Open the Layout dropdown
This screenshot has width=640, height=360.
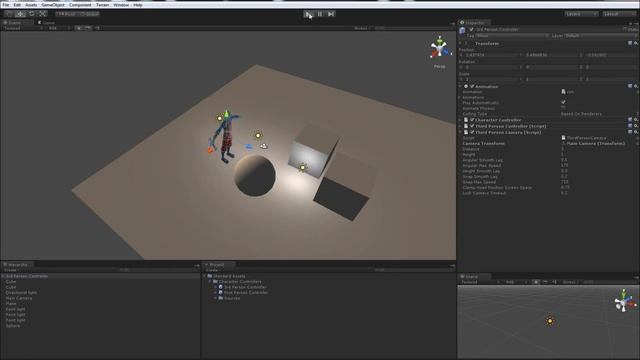(x=619, y=14)
